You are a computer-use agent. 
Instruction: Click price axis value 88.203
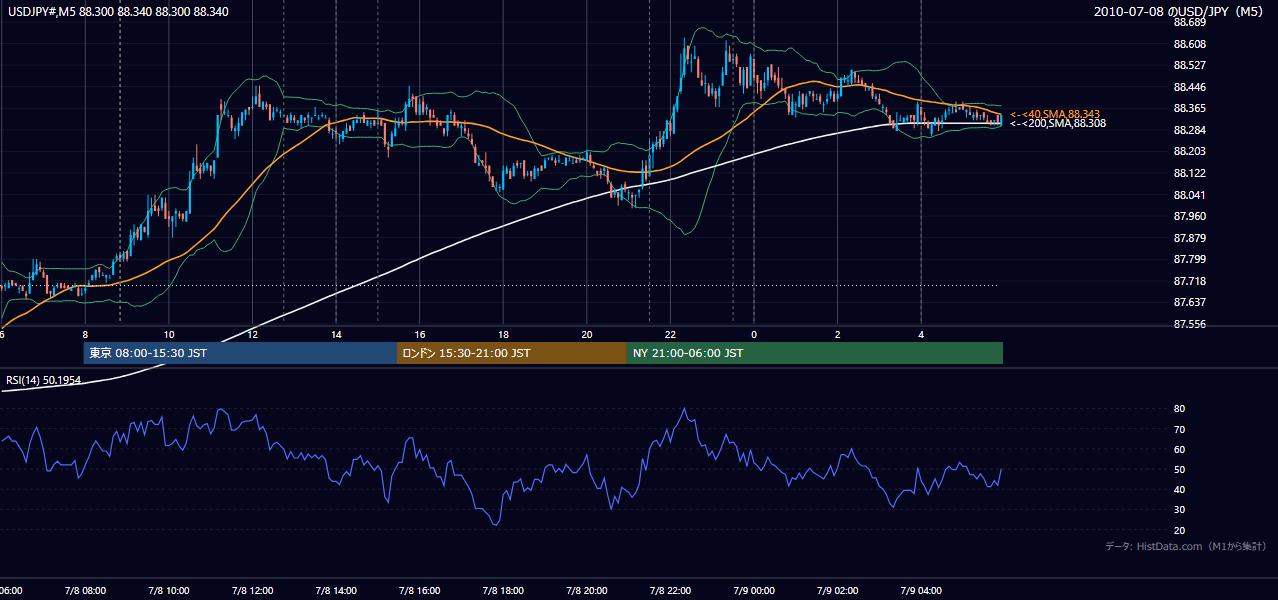[x=1189, y=151]
